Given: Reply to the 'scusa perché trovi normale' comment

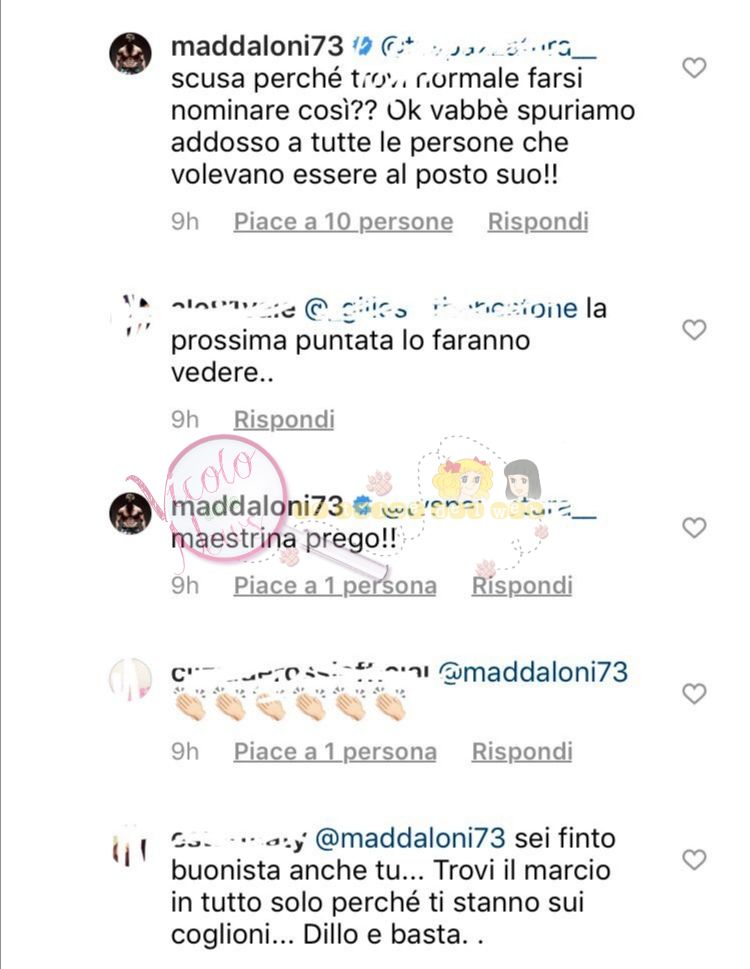Looking at the screenshot, I should coord(538,221).
